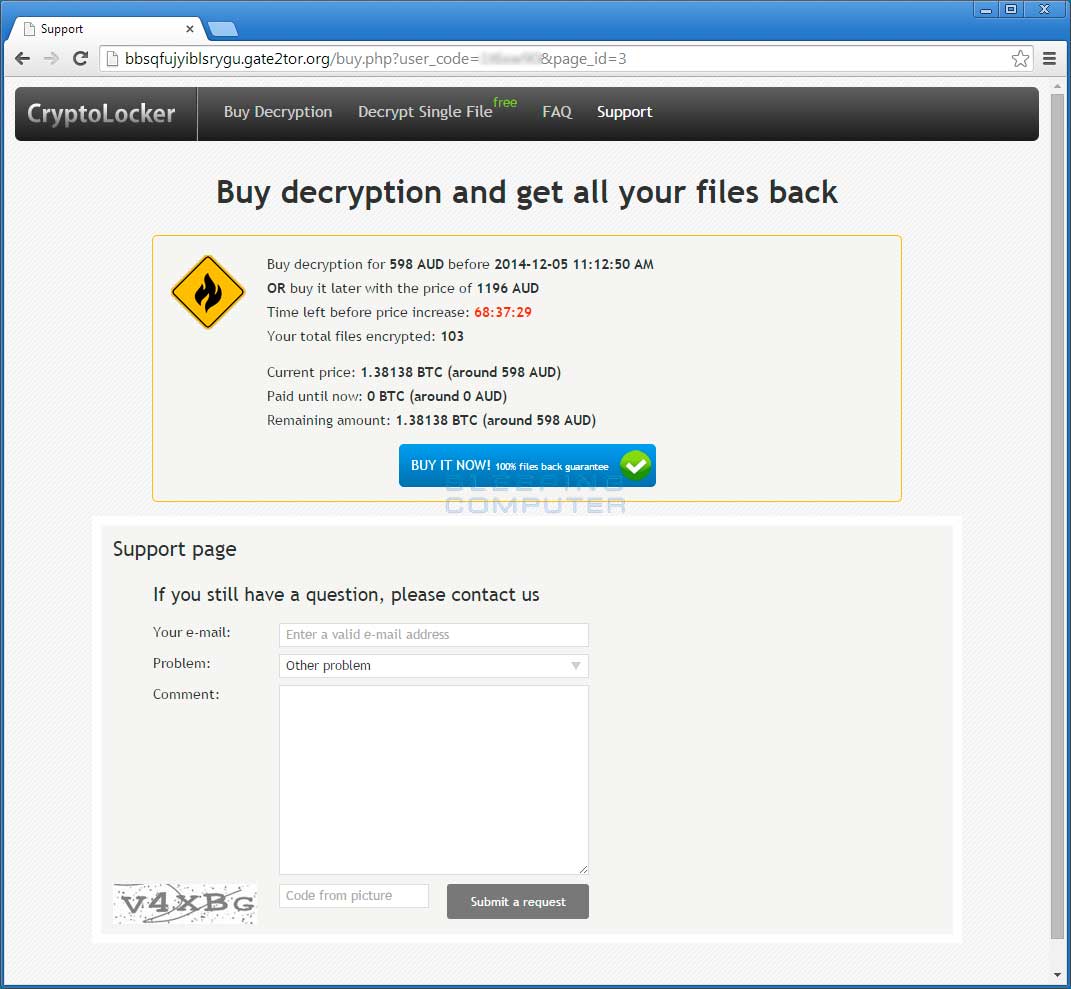1071x989 pixels.
Task: Reload the page with refresh icon
Action: [81, 59]
